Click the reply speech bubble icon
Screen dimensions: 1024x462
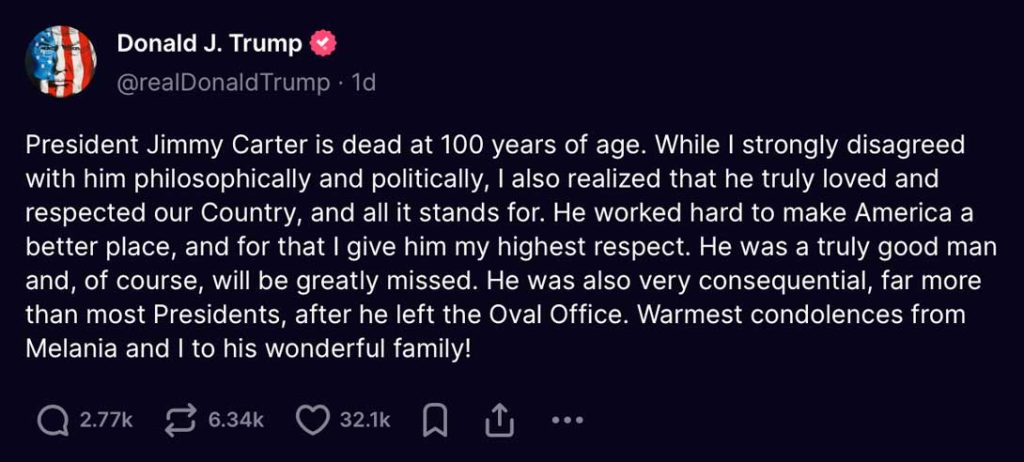click(52, 421)
